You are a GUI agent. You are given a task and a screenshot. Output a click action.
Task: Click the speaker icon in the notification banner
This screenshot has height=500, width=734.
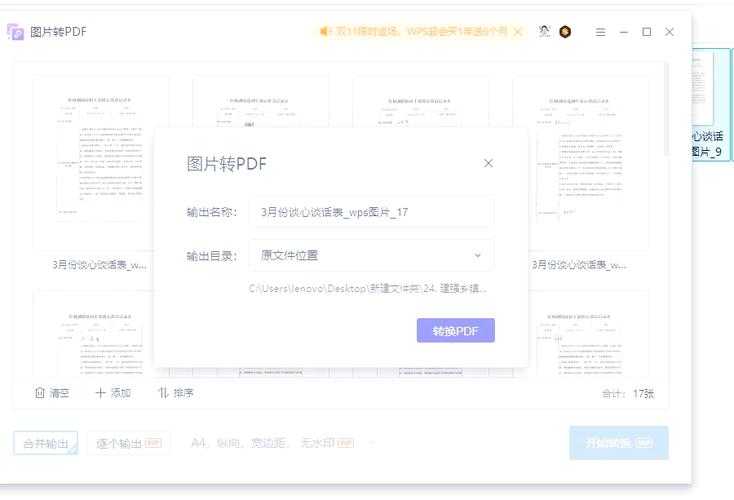point(324,31)
